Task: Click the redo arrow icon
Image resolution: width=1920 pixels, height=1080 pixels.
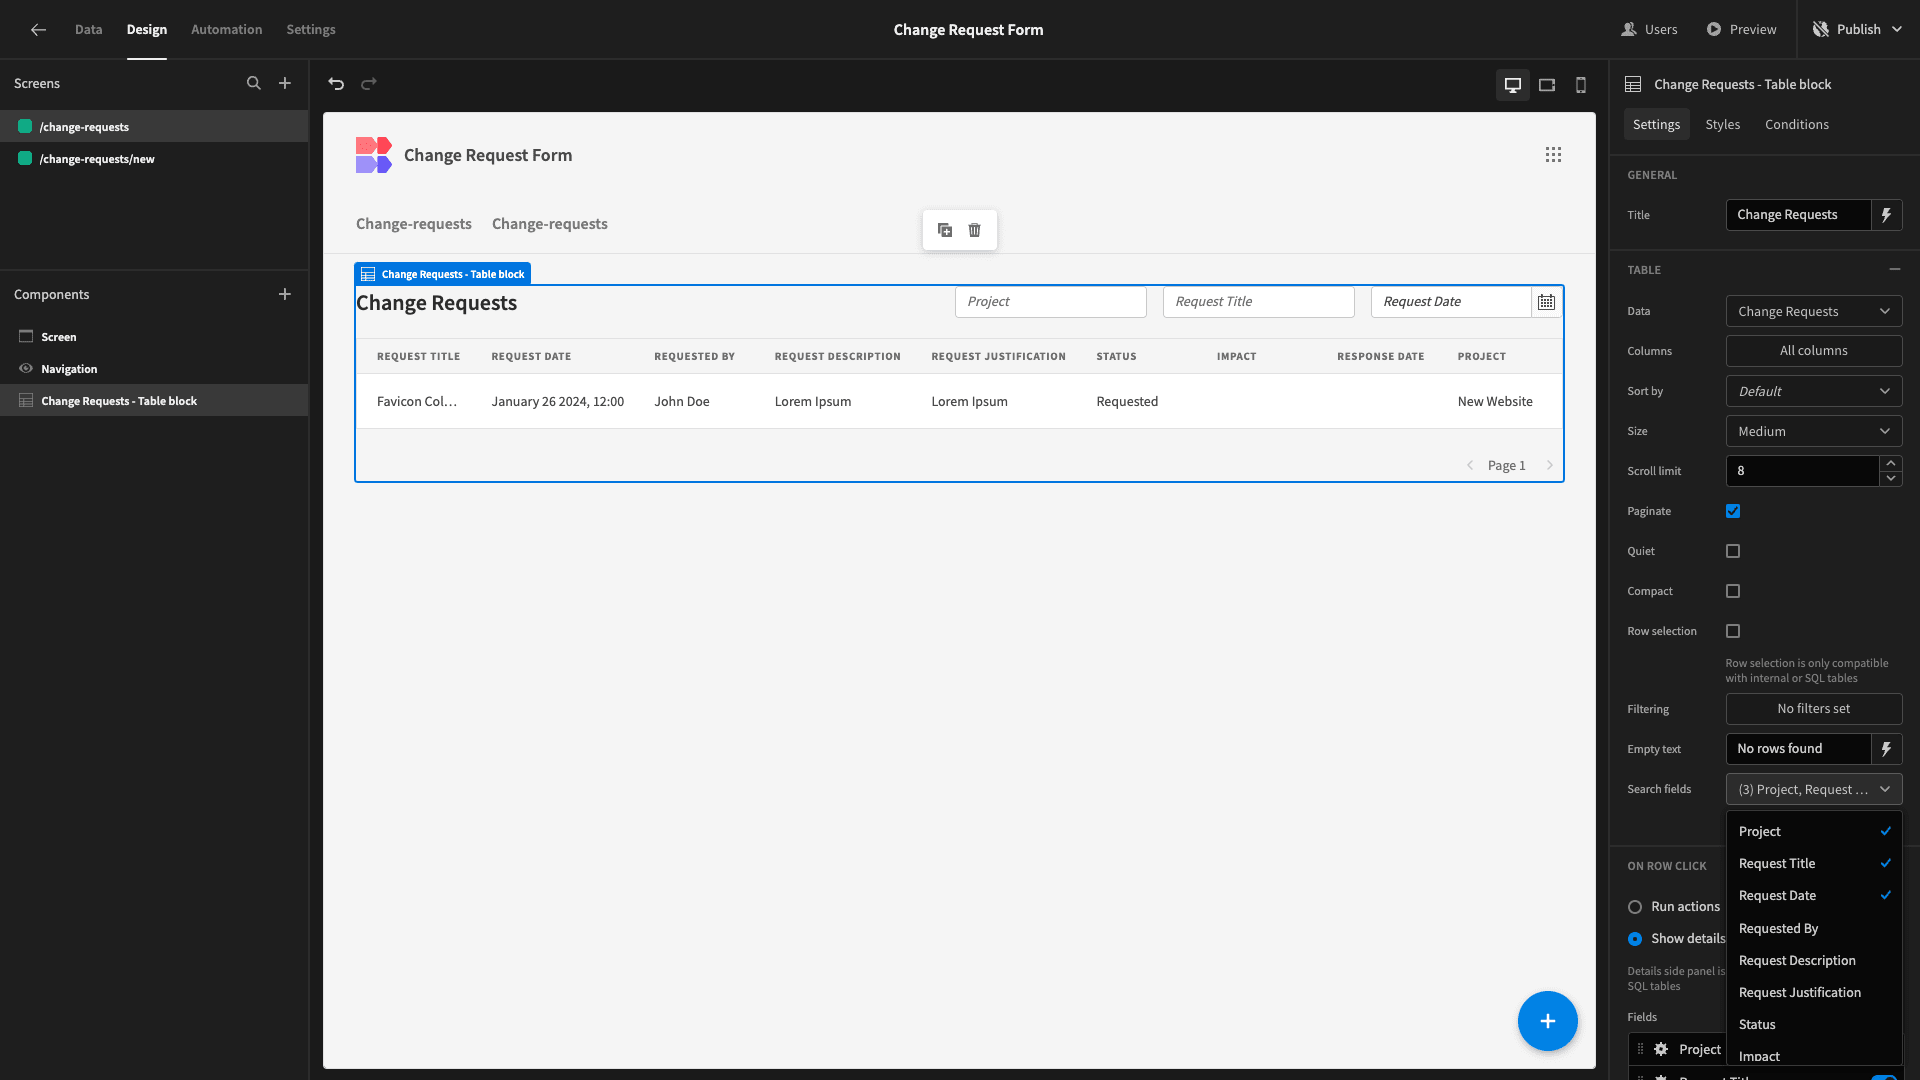Action: (369, 83)
